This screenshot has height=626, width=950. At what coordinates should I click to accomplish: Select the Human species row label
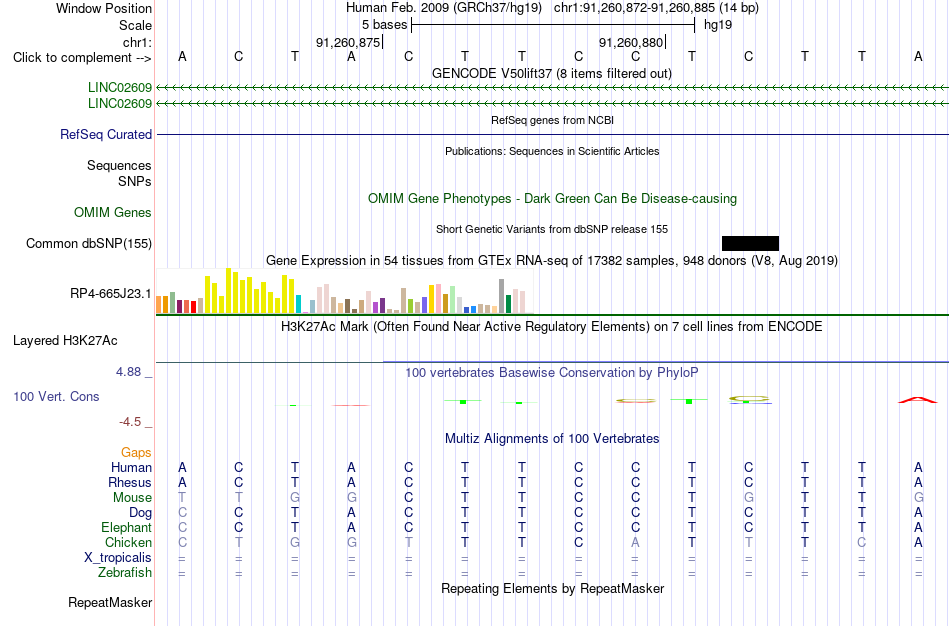pos(131,467)
